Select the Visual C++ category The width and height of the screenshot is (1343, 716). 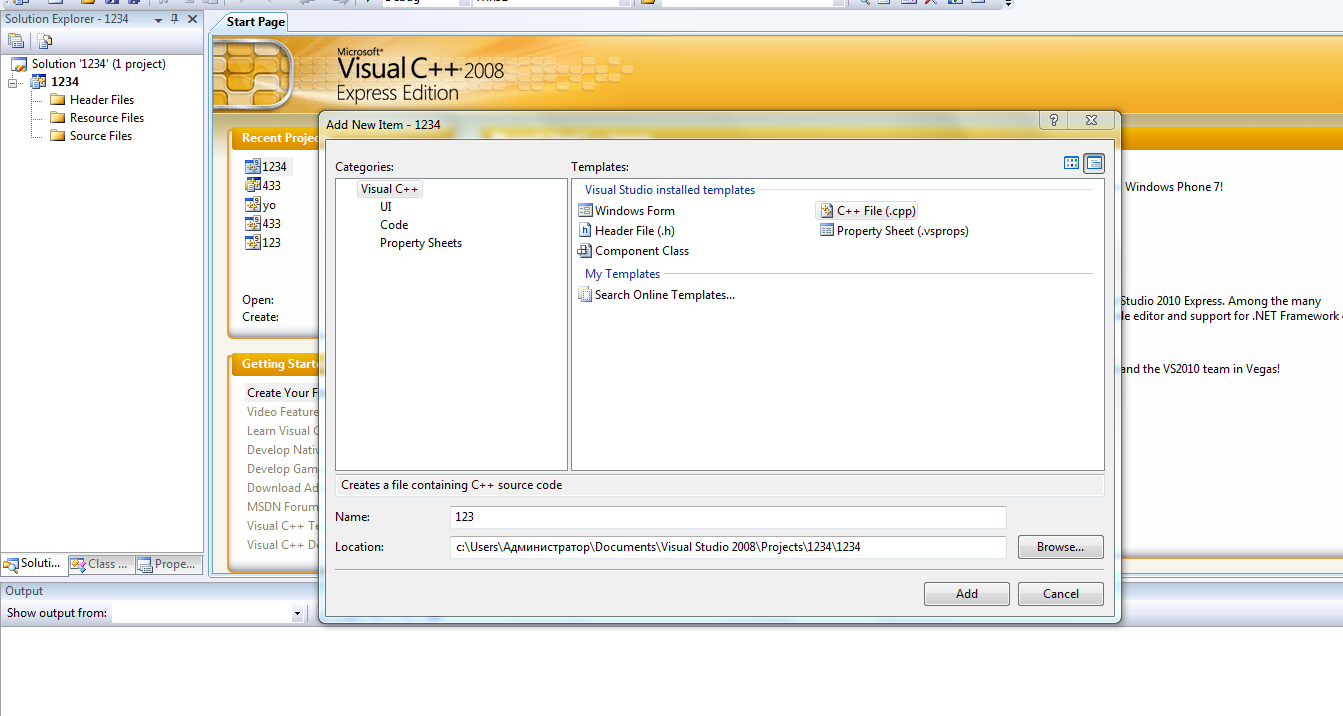390,189
